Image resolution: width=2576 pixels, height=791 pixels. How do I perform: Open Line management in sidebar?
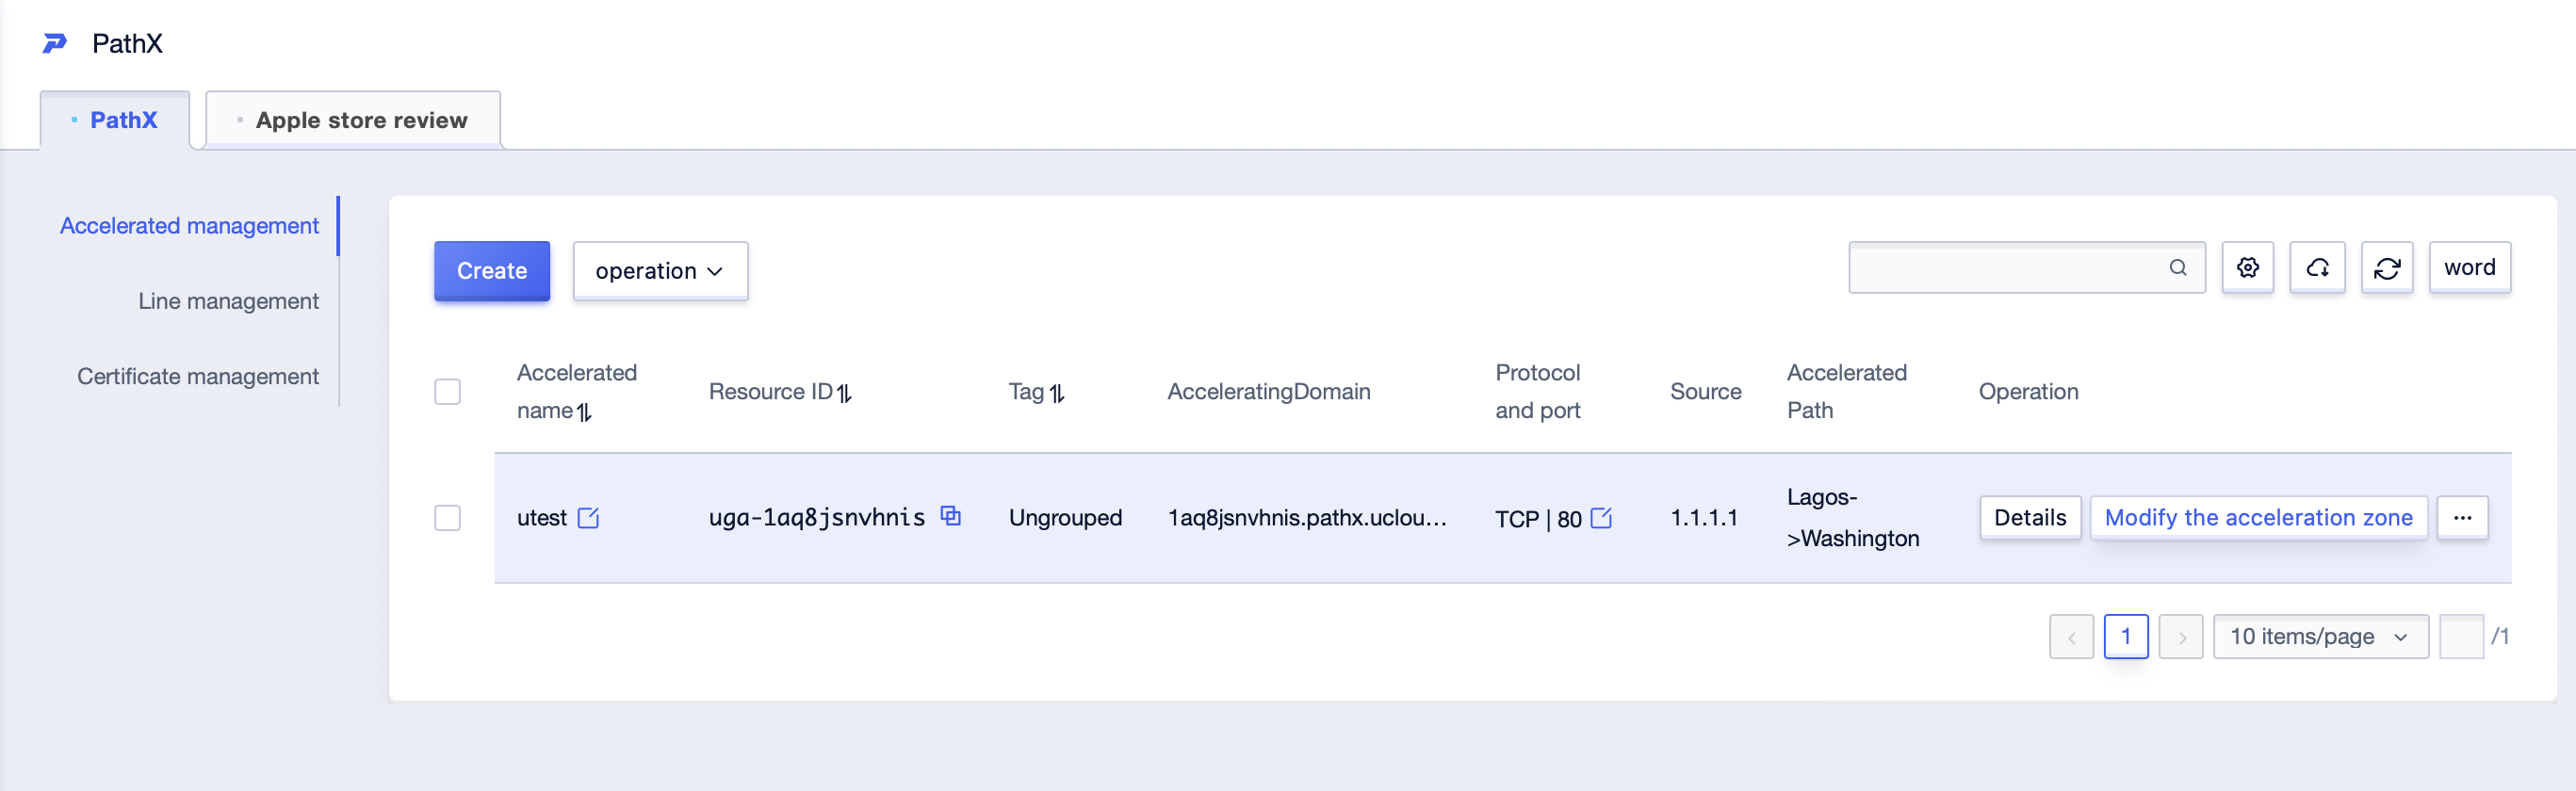tap(228, 301)
